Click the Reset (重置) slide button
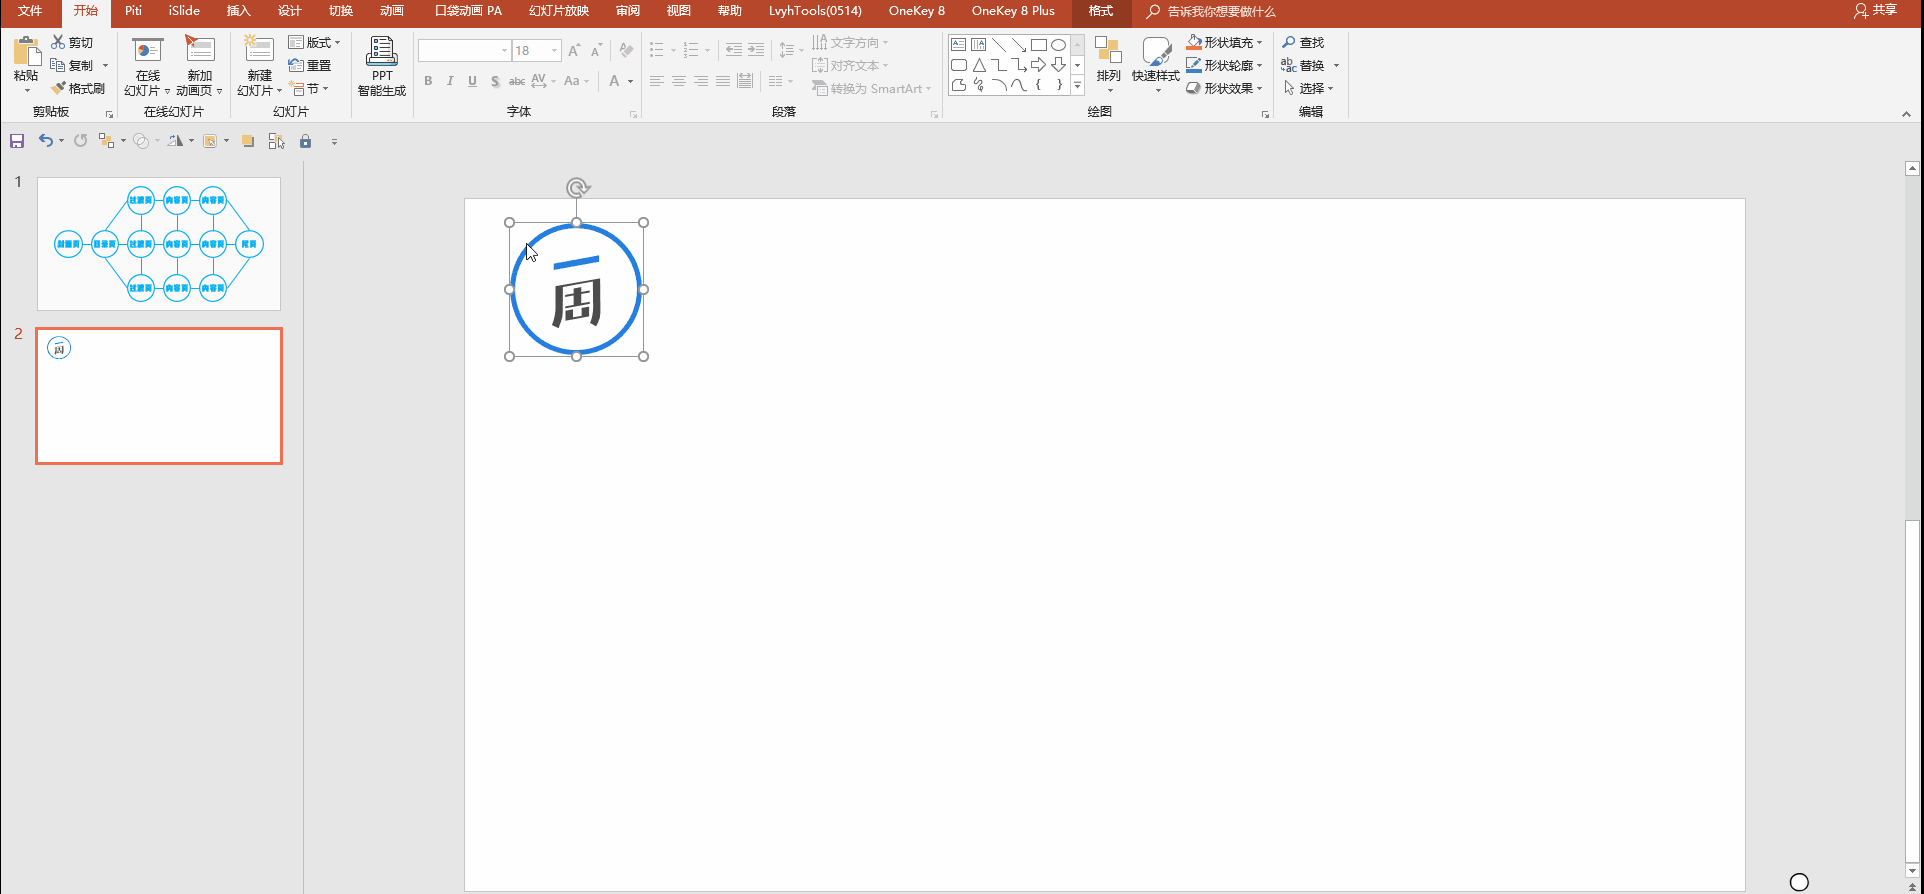This screenshot has width=1924, height=894. click(x=309, y=65)
